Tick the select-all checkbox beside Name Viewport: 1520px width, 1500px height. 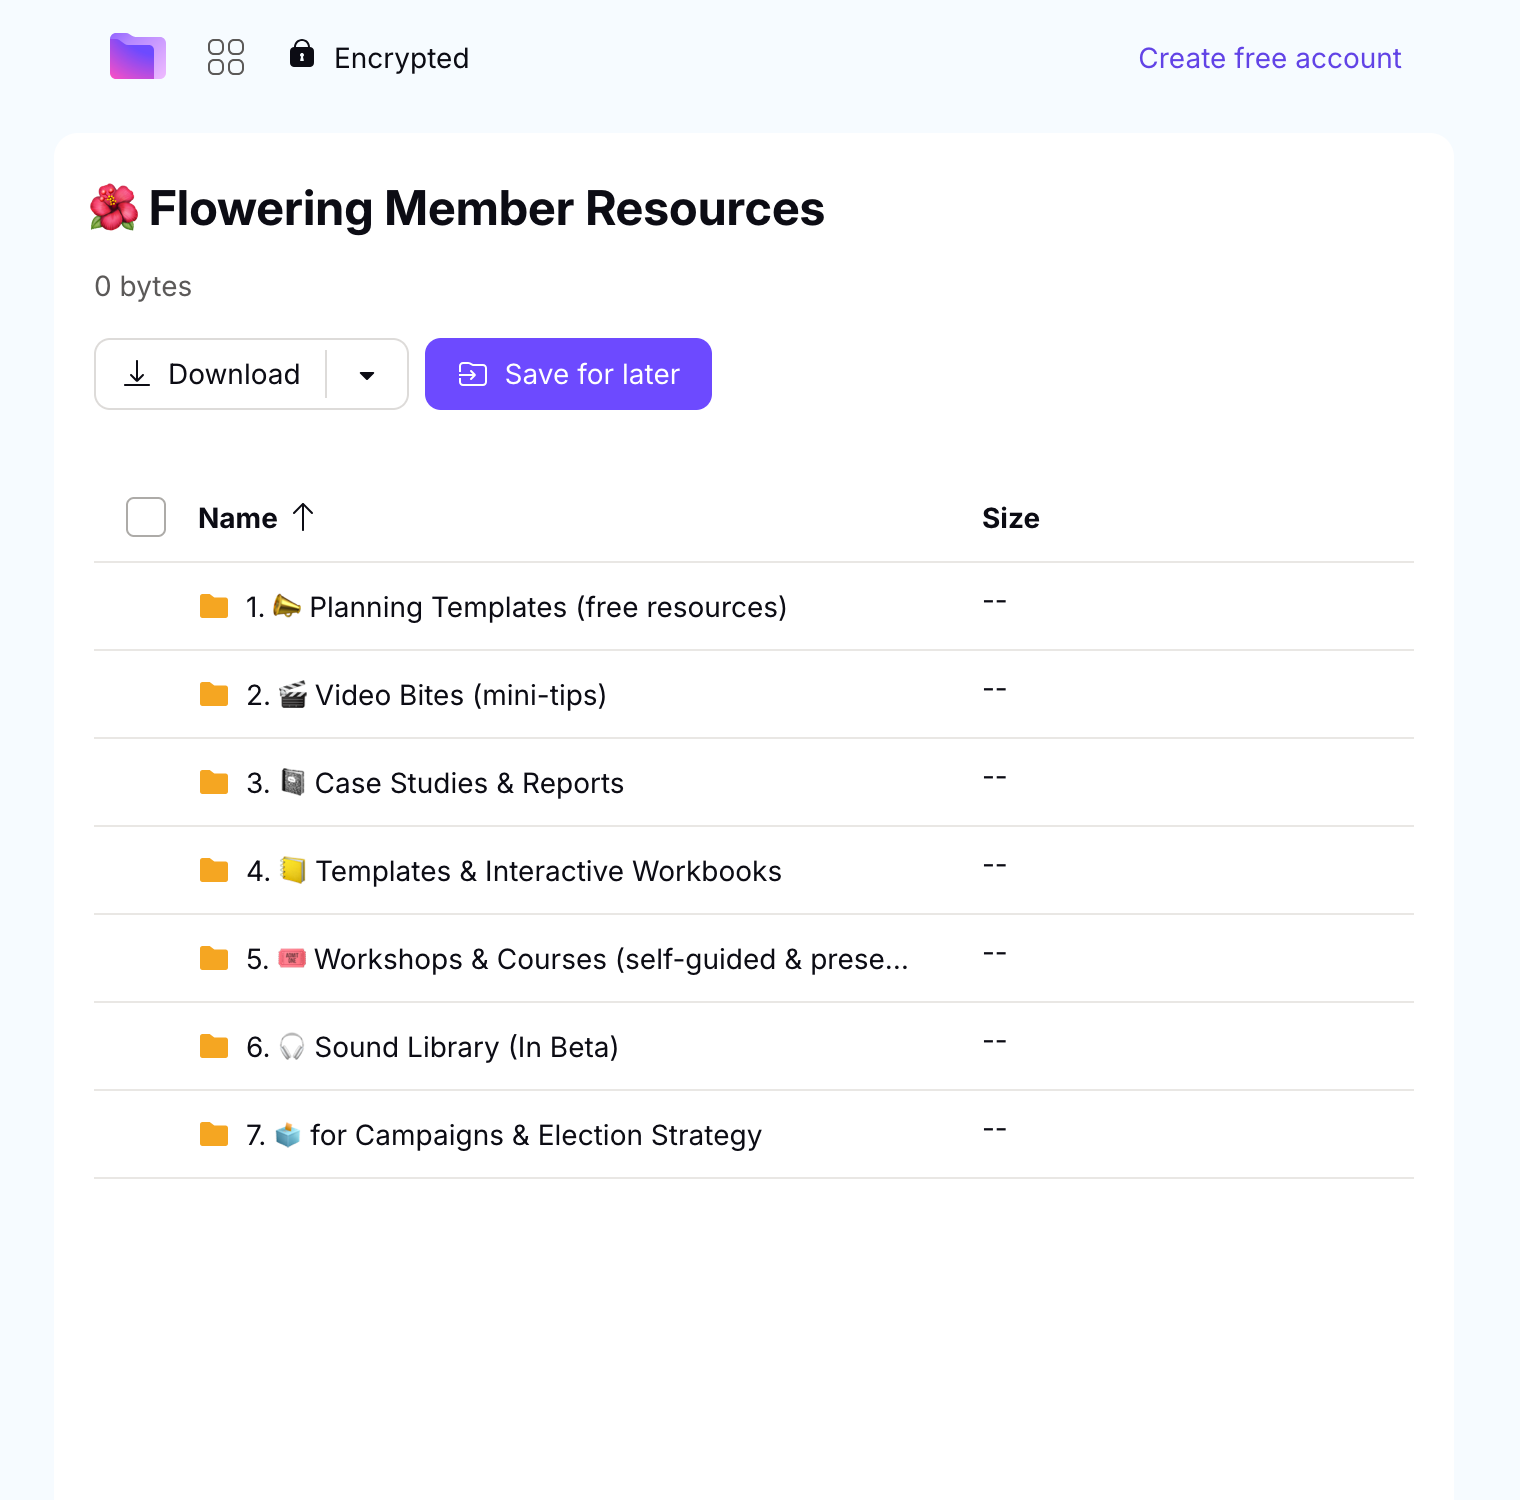(146, 517)
